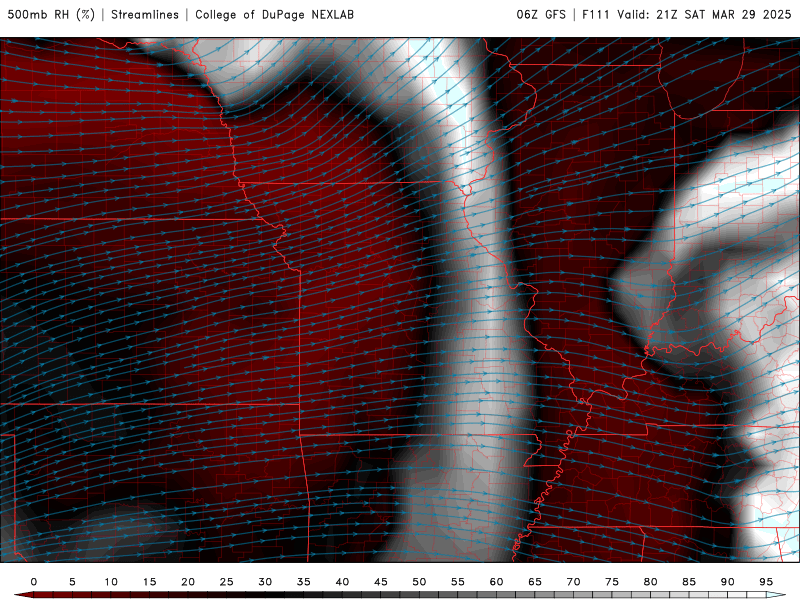Click 'Valid: 21Z SAT MAR 29 2025' text
This screenshot has width=800, height=600.
tap(704, 15)
